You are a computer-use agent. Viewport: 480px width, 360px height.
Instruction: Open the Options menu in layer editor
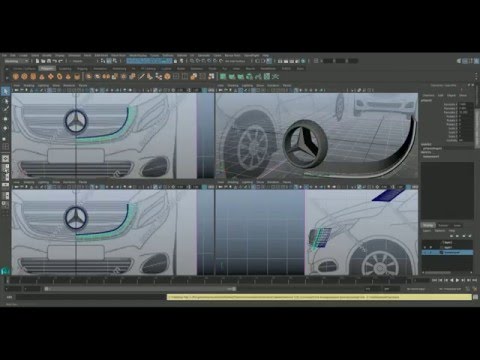tap(440, 231)
